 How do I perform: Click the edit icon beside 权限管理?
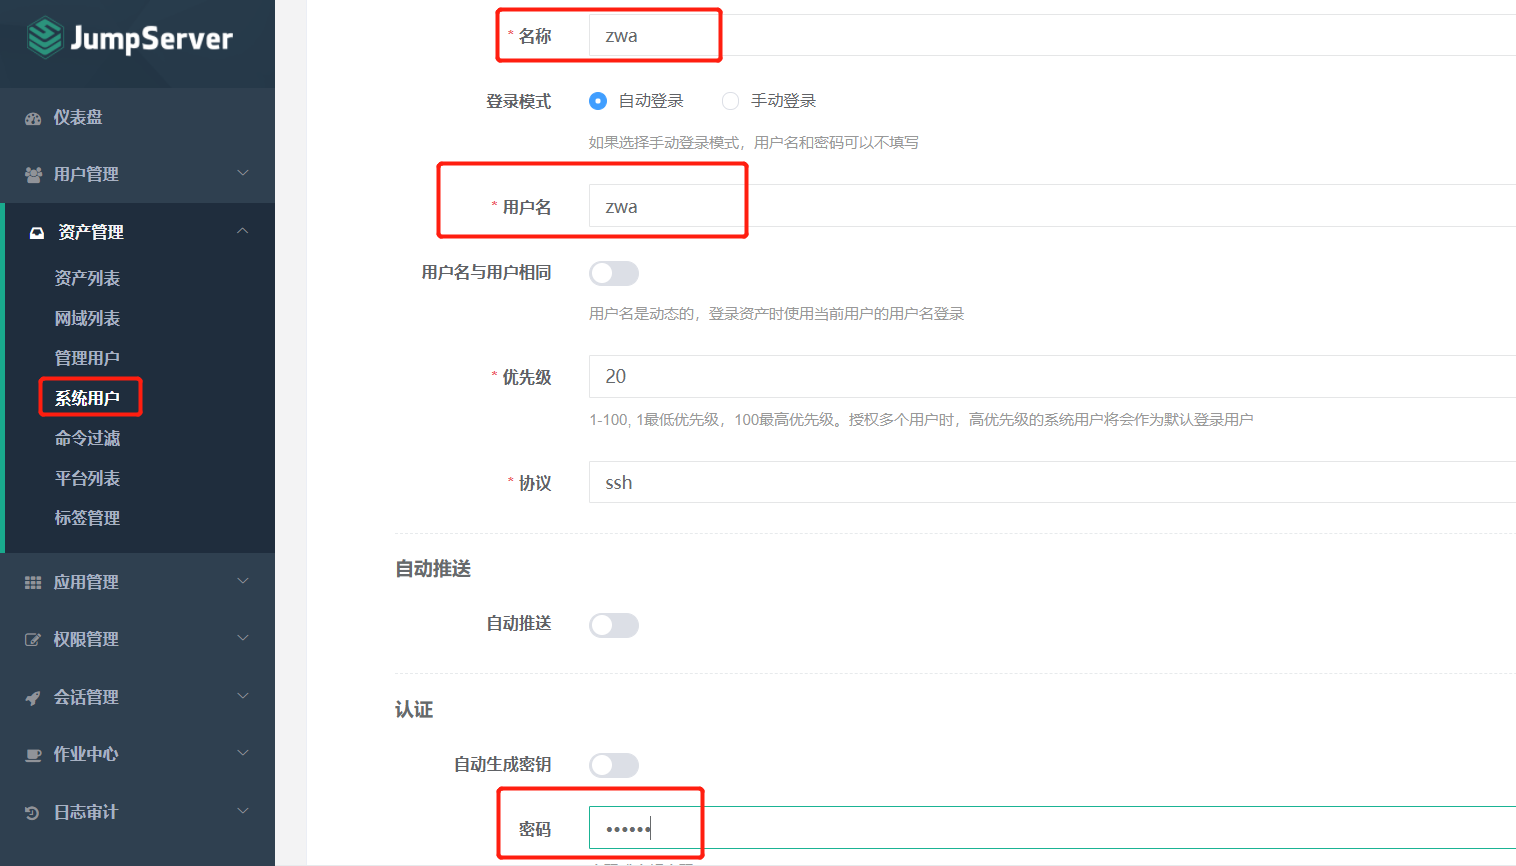pyautogui.click(x=33, y=640)
